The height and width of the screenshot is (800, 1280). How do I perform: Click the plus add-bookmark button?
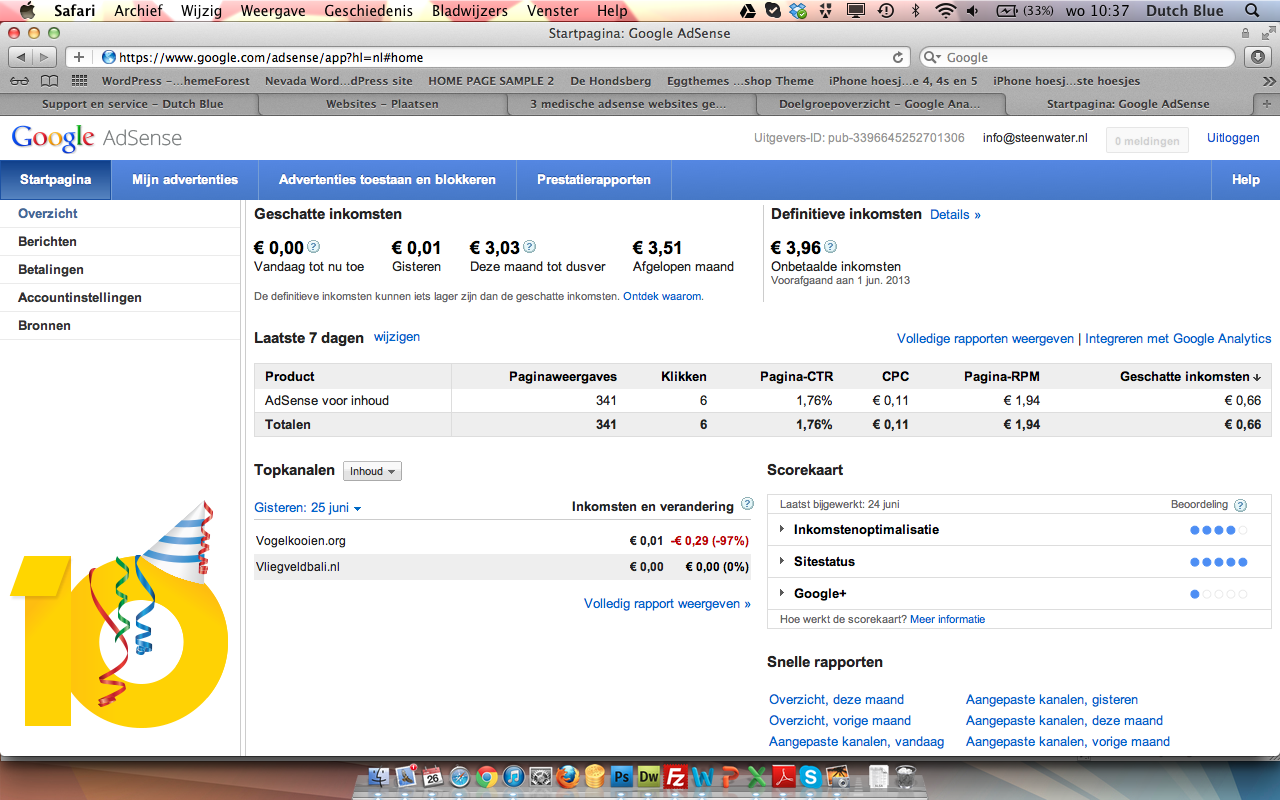79,57
